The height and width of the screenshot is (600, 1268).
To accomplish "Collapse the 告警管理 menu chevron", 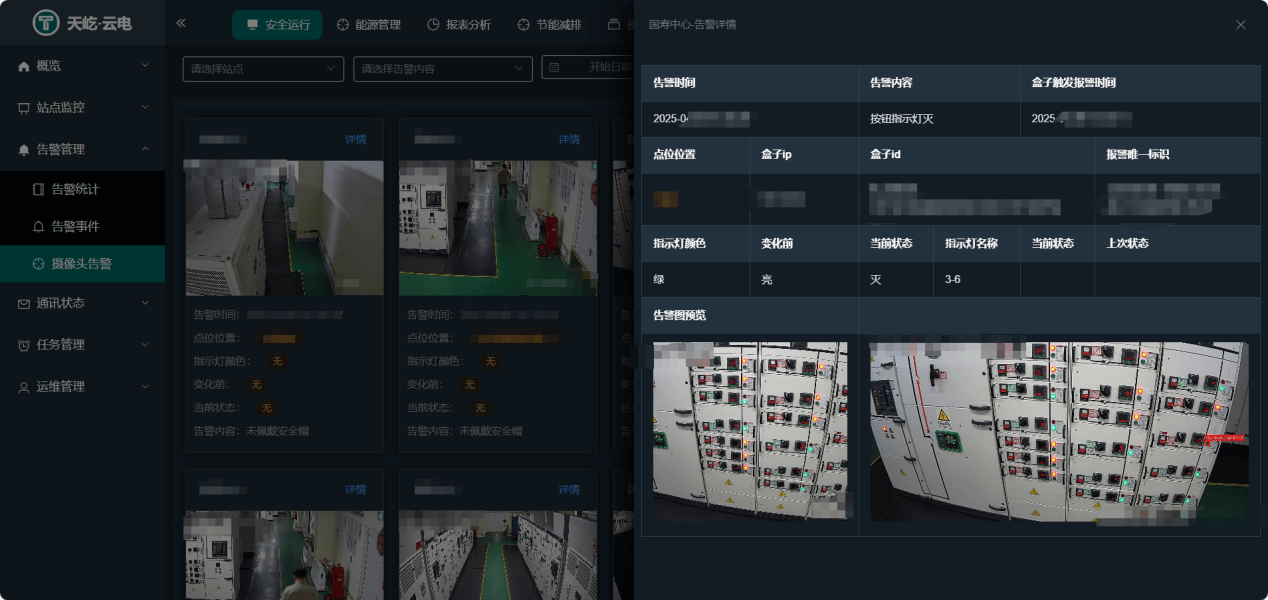I will (x=145, y=149).
